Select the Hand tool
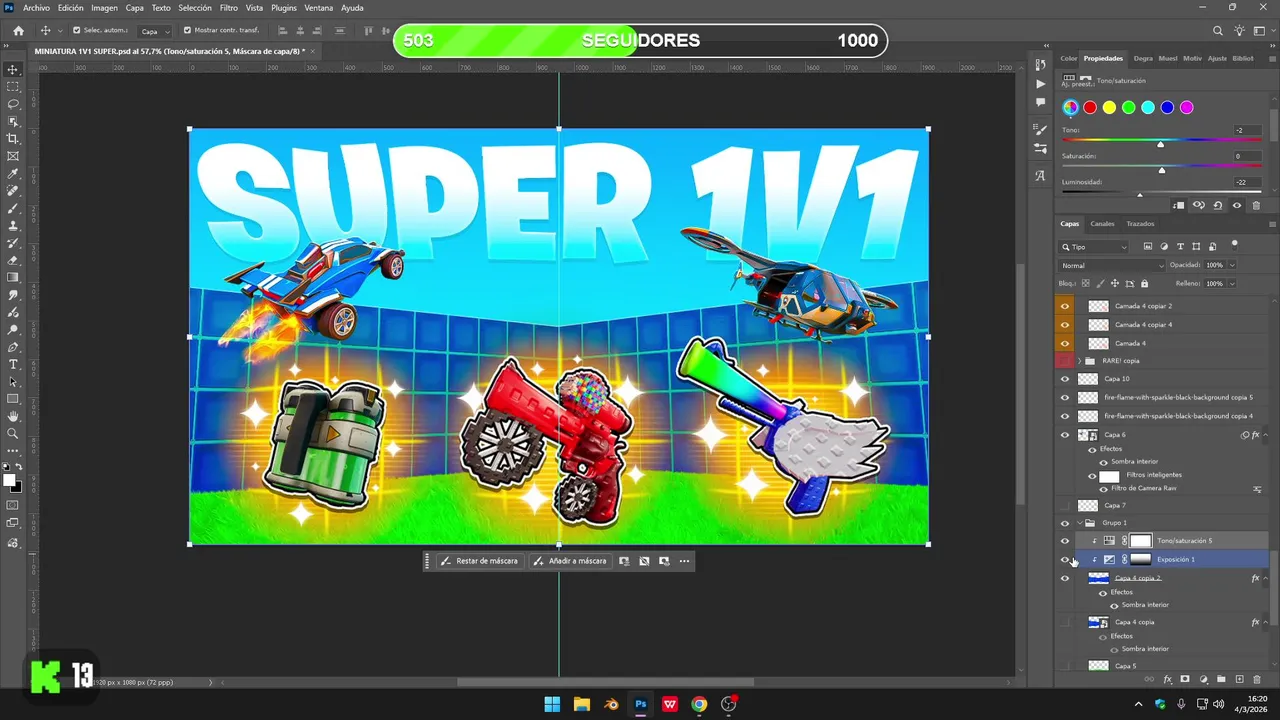The height and width of the screenshot is (720, 1280). pyautogui.click(x=13, y=416)
